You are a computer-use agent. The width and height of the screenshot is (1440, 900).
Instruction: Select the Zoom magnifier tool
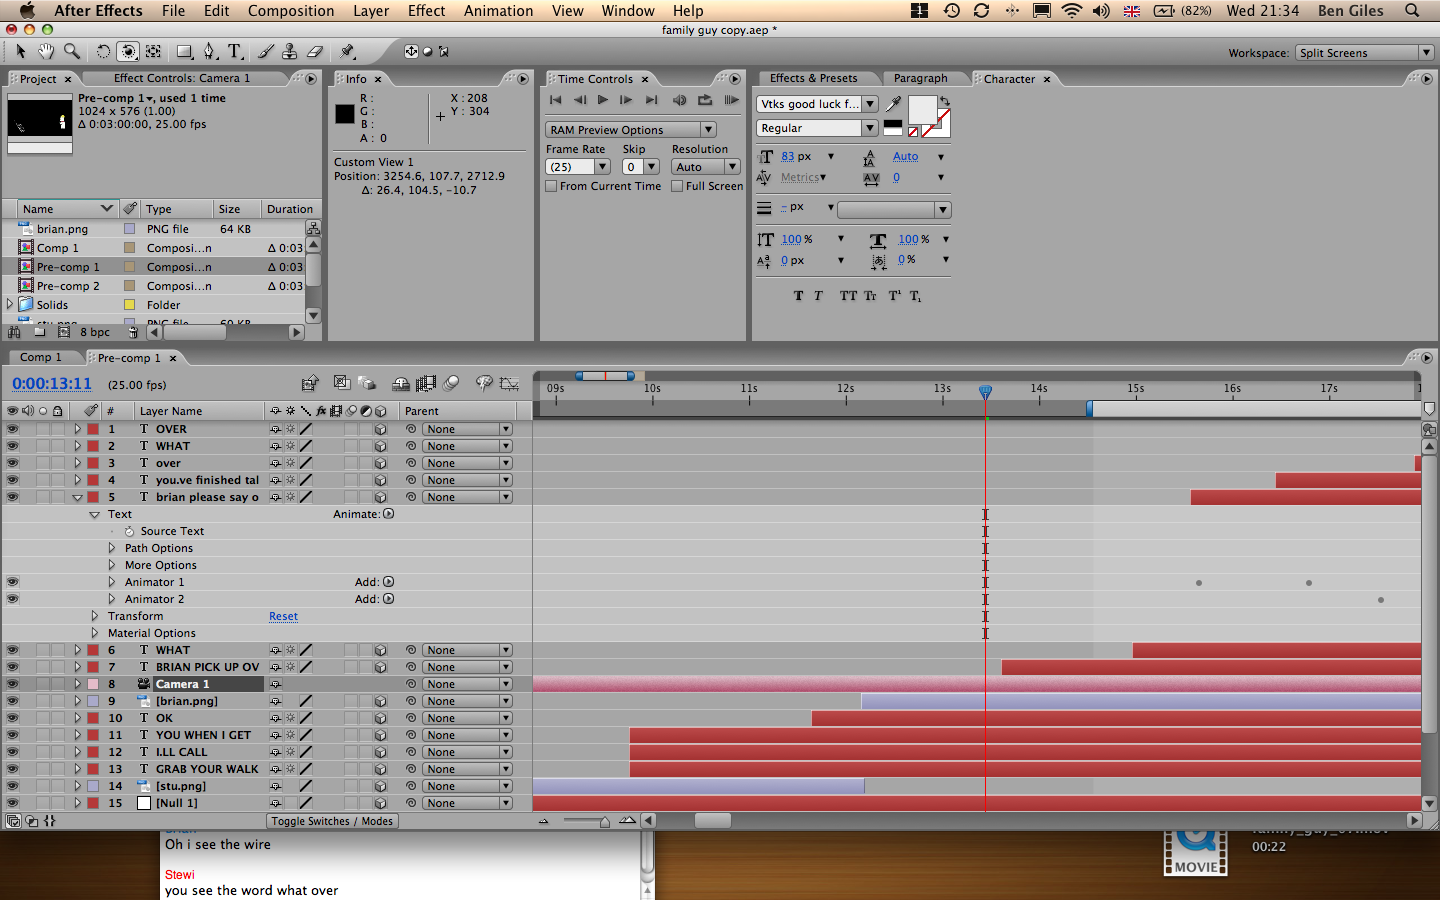[71, 51]
